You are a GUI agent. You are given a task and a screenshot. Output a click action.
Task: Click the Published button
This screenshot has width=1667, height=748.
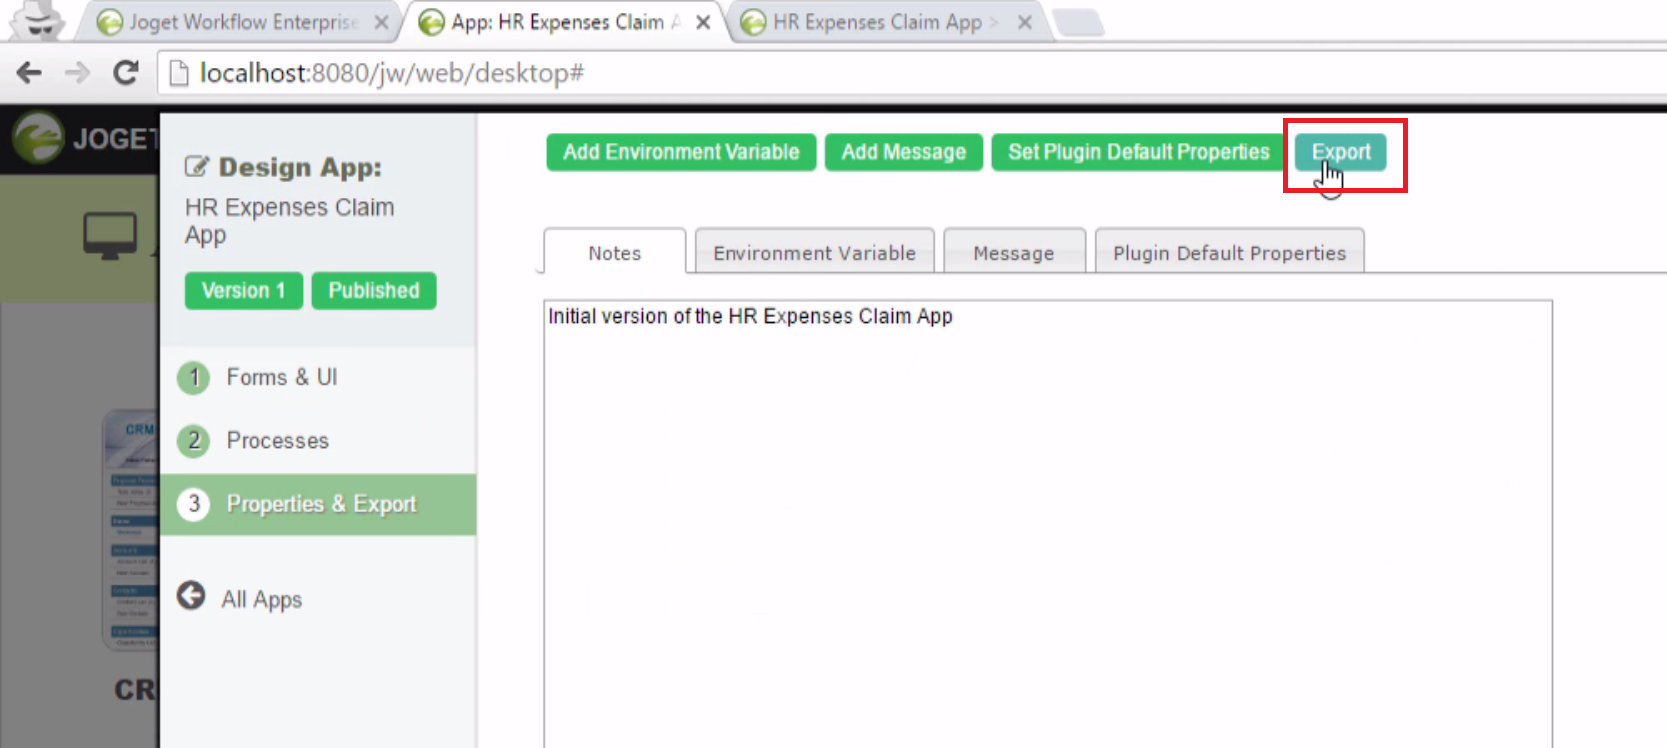point(374,291)
